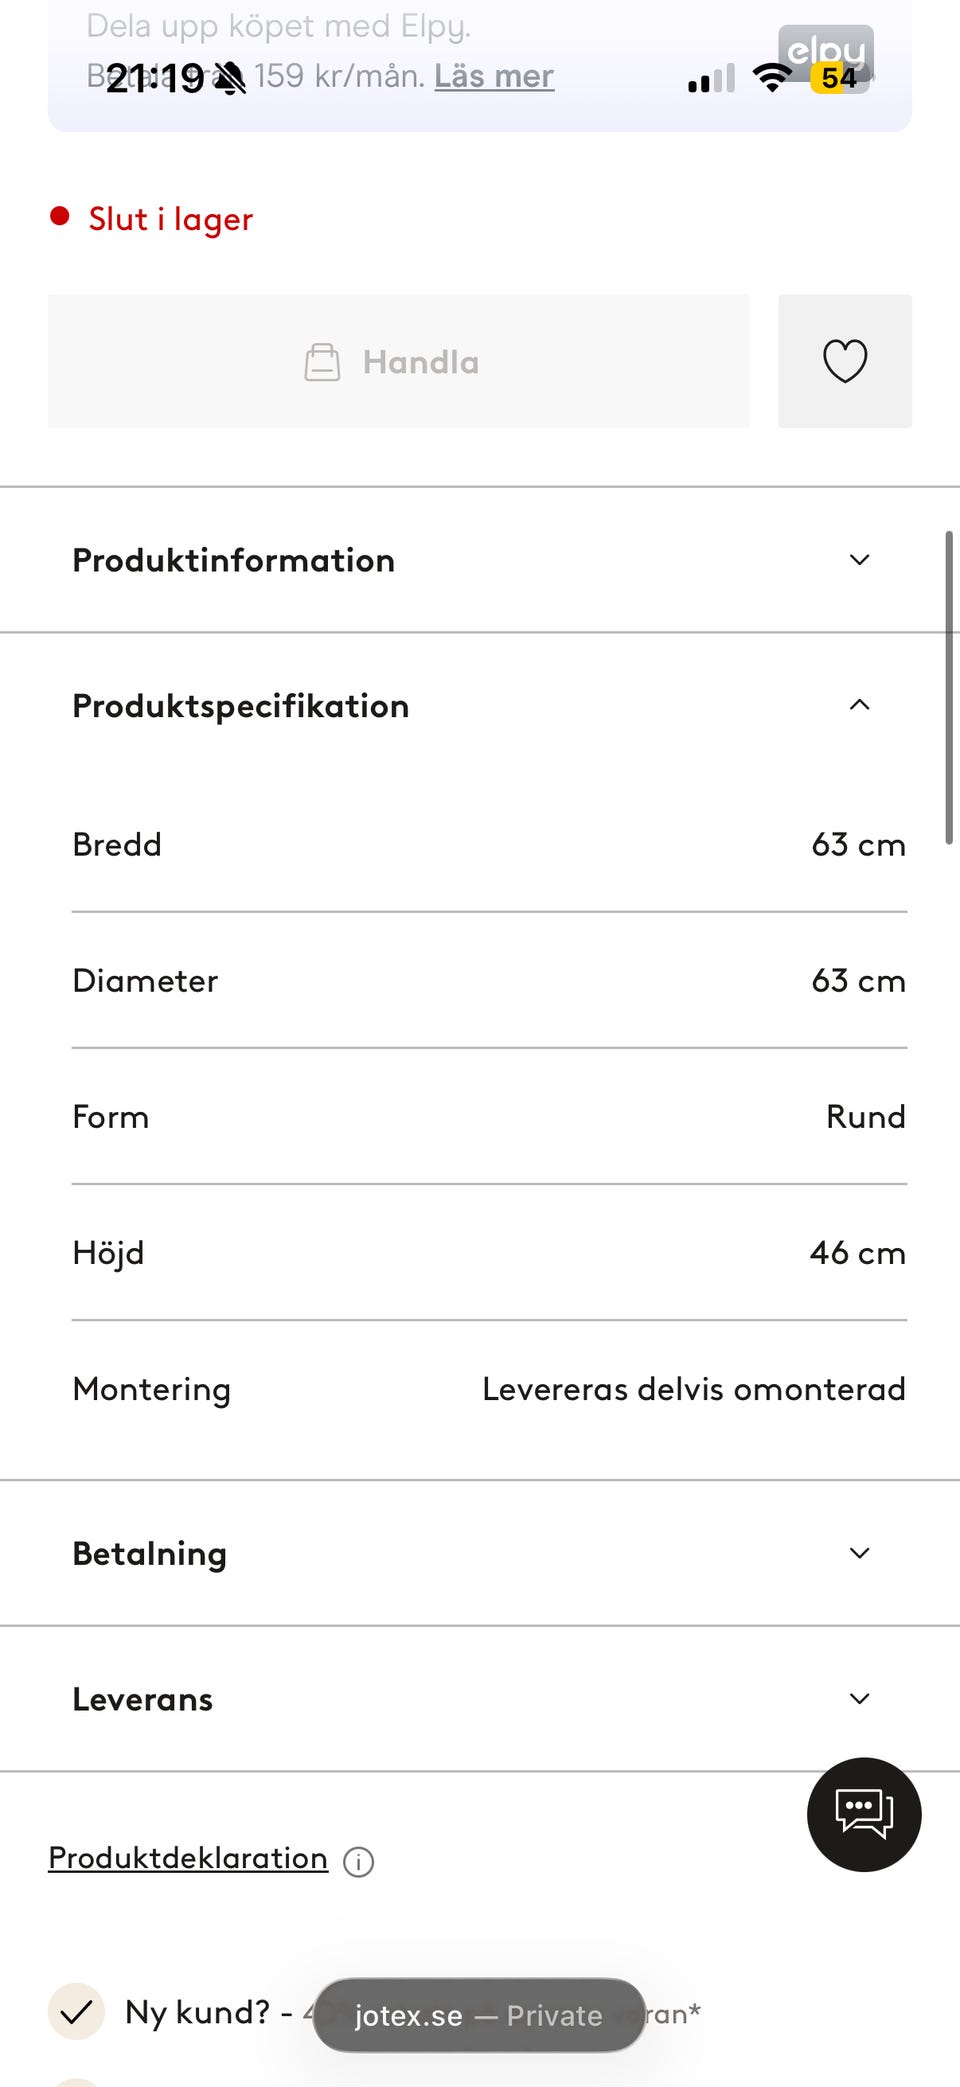Screen dimensions: 960x2087
Task: Click the page scrollbar indicator
Action: point(949,688)
